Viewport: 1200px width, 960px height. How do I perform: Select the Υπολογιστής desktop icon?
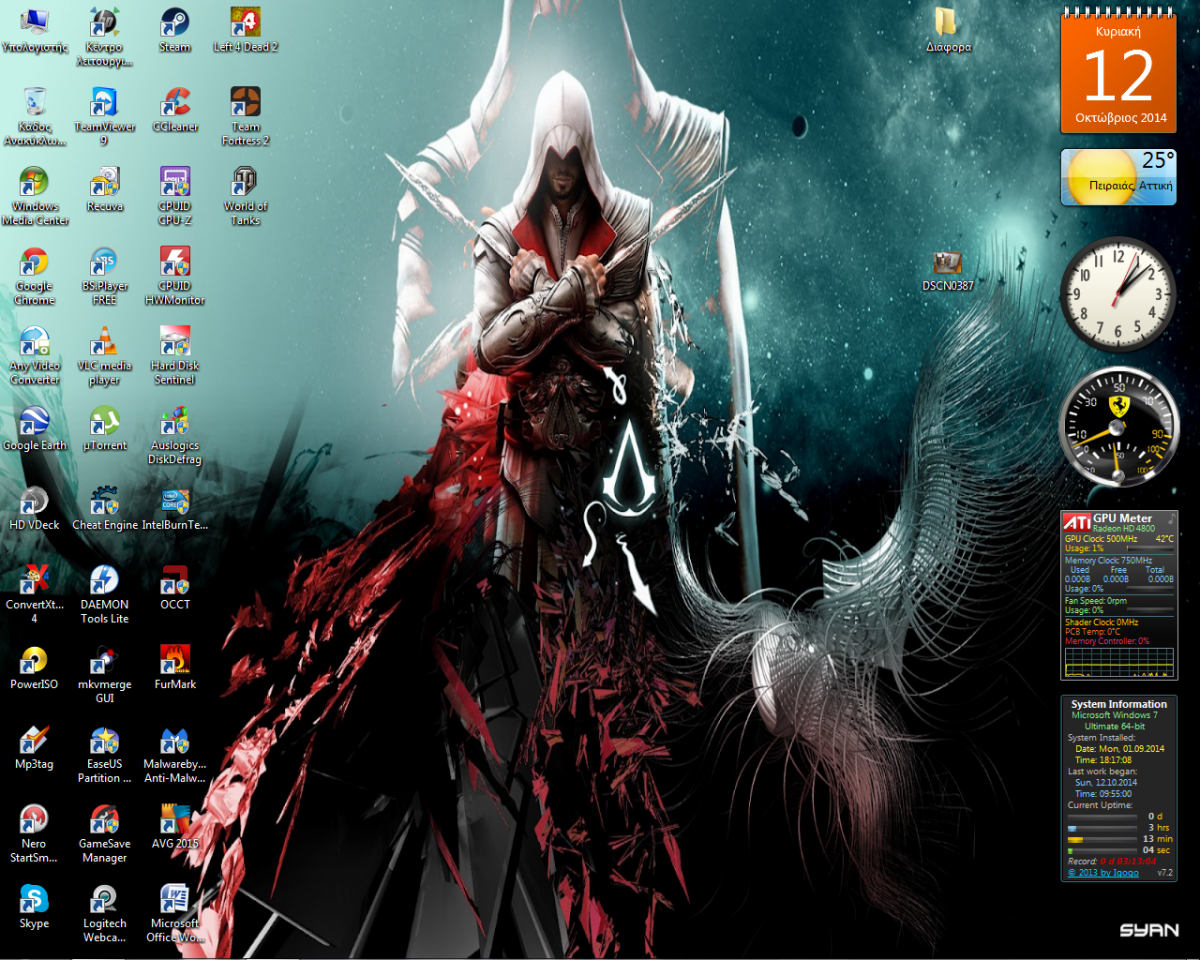pyautogui.click(x=34, y=31)
